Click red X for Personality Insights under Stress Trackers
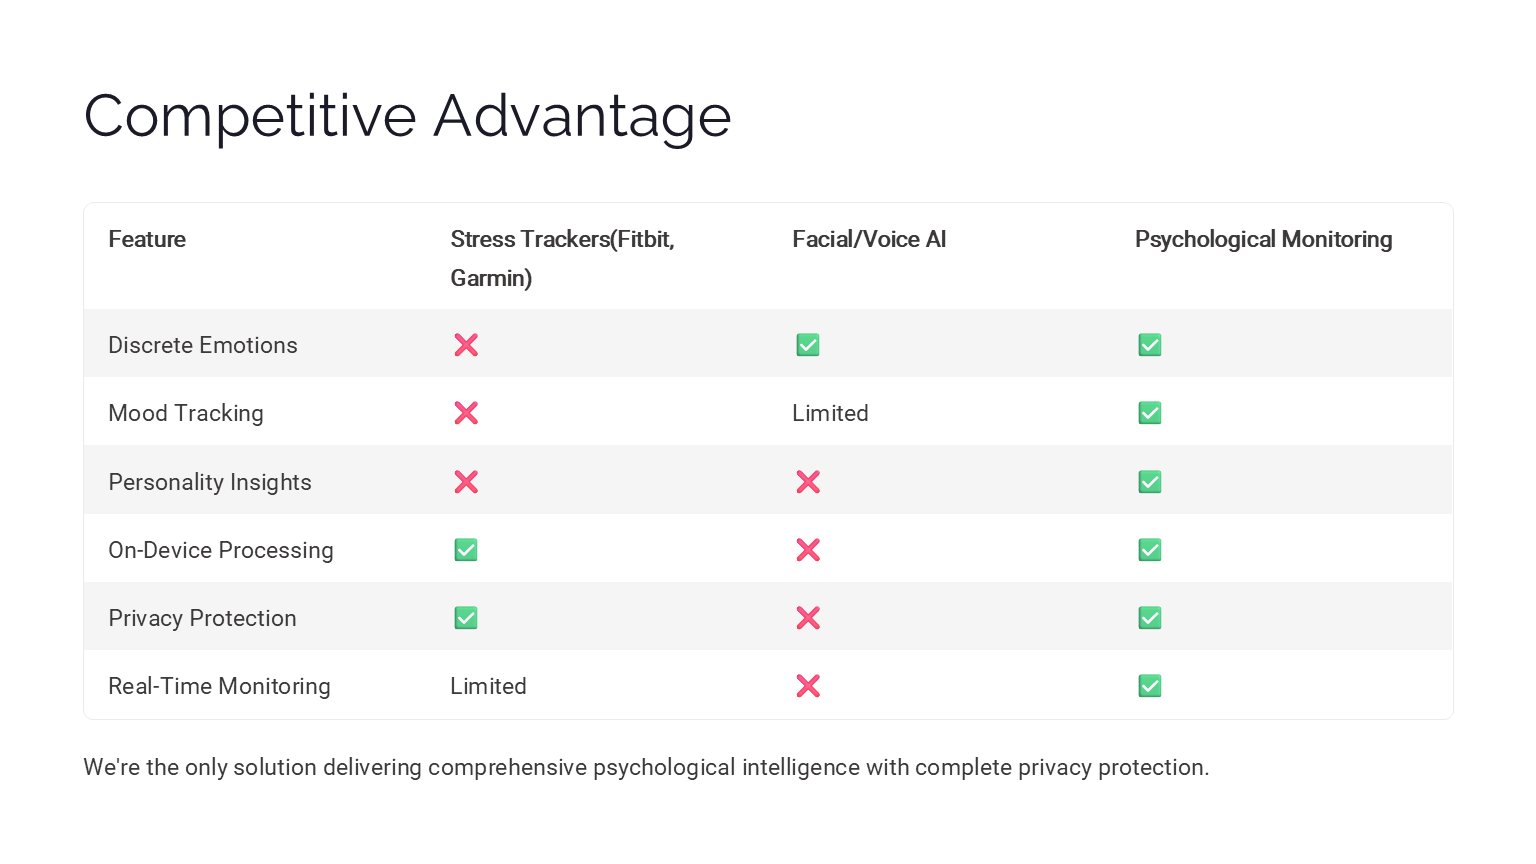The width and height of the screenshot is (1536, 864). click(x=466, y=482)
